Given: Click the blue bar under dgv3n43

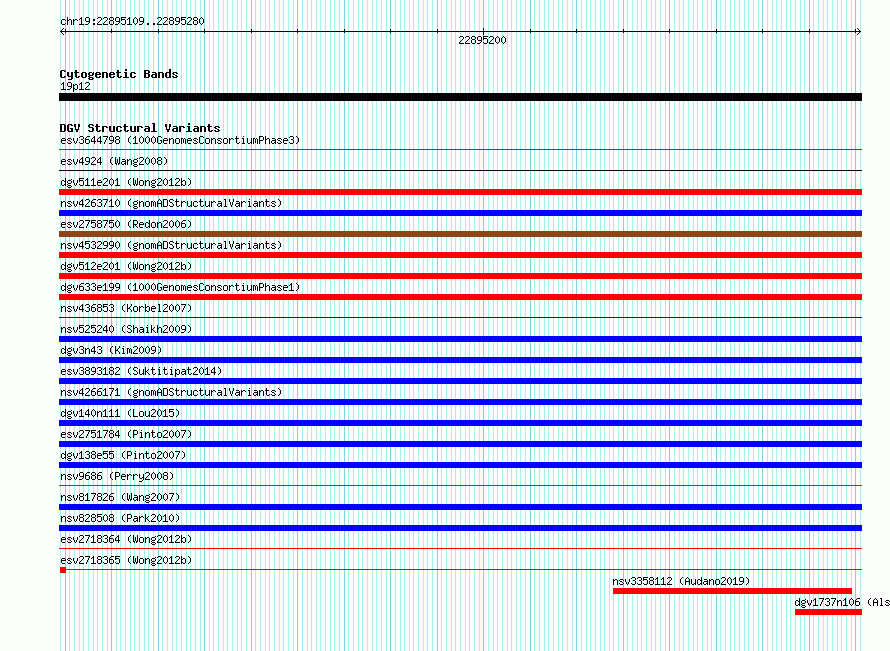Looking at the screenshot, I should point(460,360).
